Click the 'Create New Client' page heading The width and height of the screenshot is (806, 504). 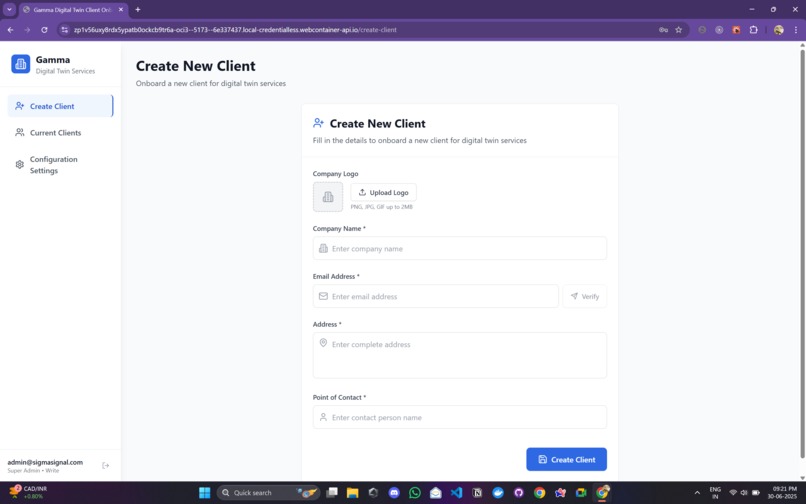click(x=195, y=66)
